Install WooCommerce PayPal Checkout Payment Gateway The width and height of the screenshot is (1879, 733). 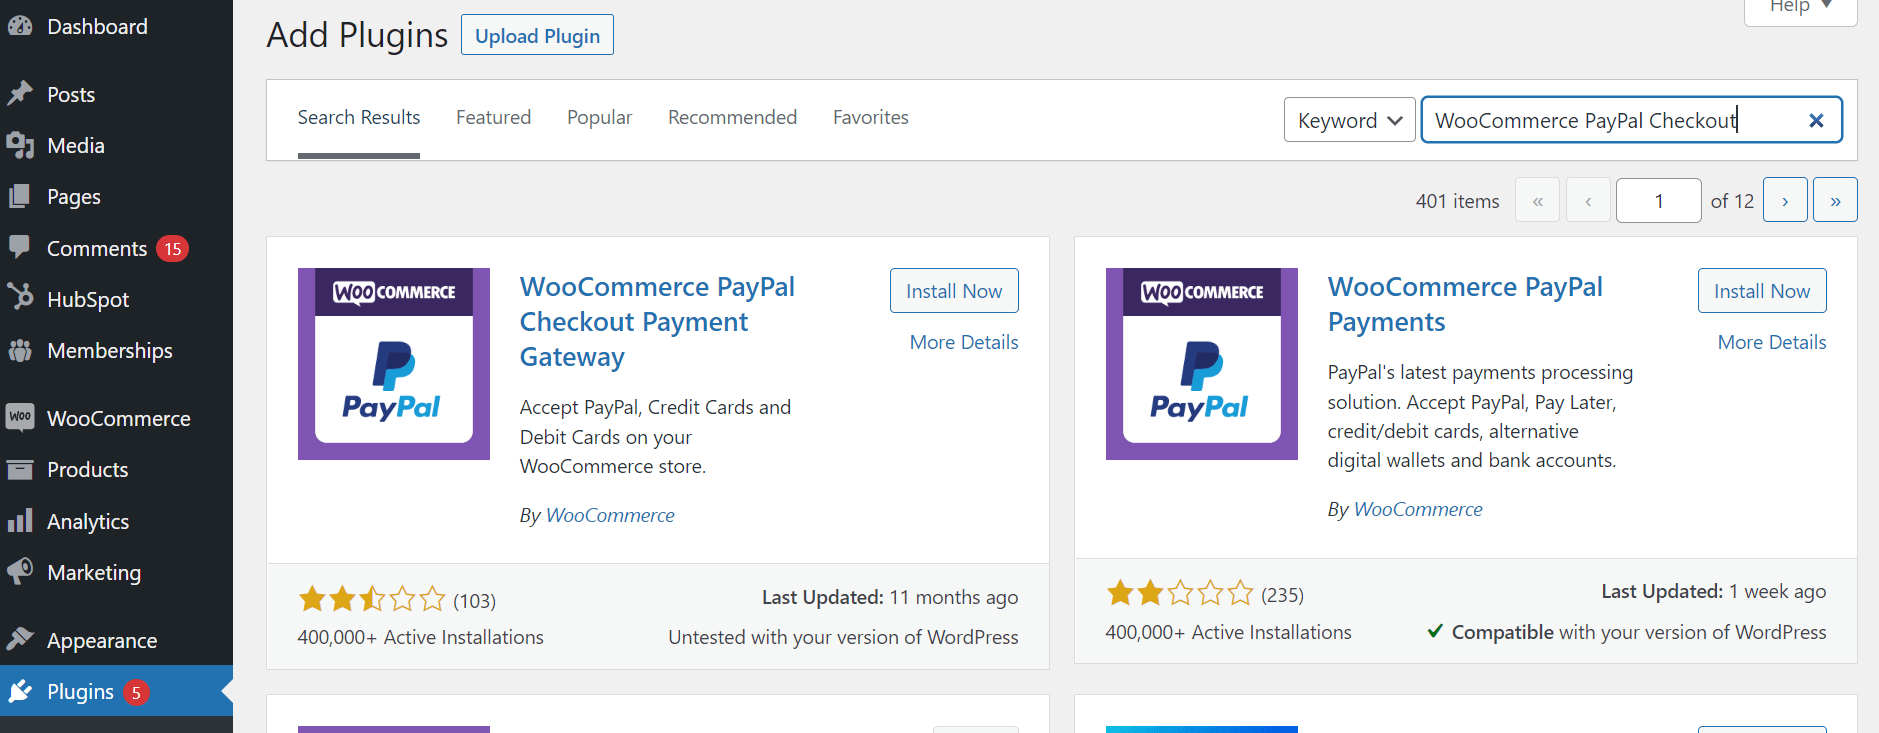click(954, 290)
